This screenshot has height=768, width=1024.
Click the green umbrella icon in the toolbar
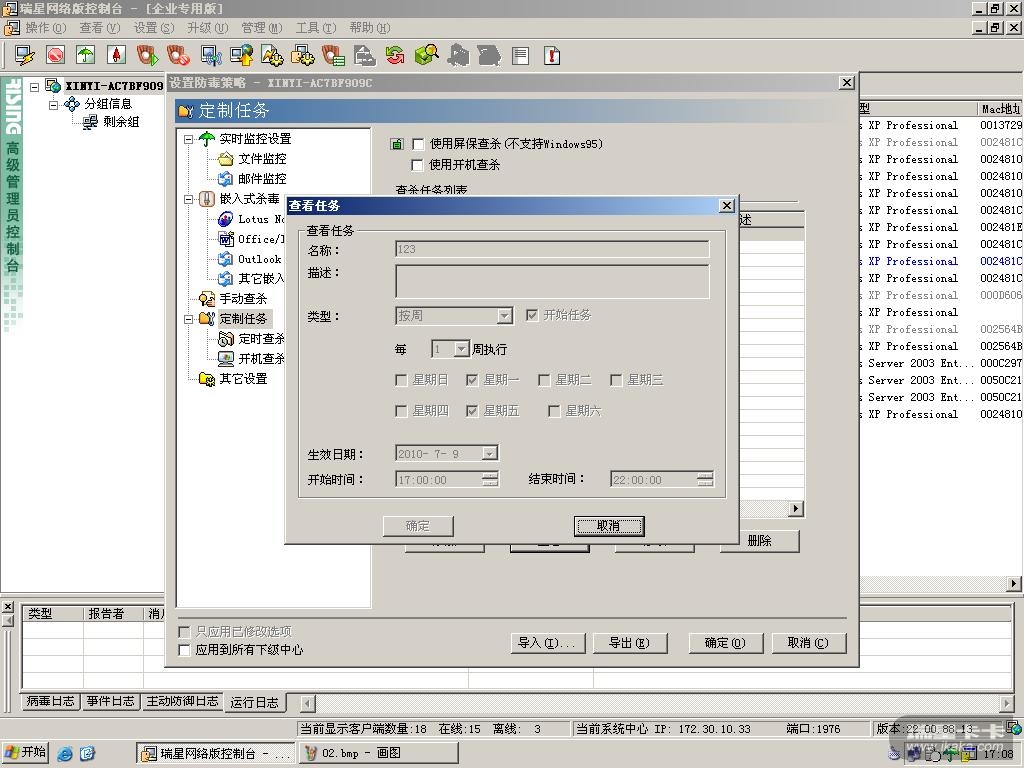point(86,55)
